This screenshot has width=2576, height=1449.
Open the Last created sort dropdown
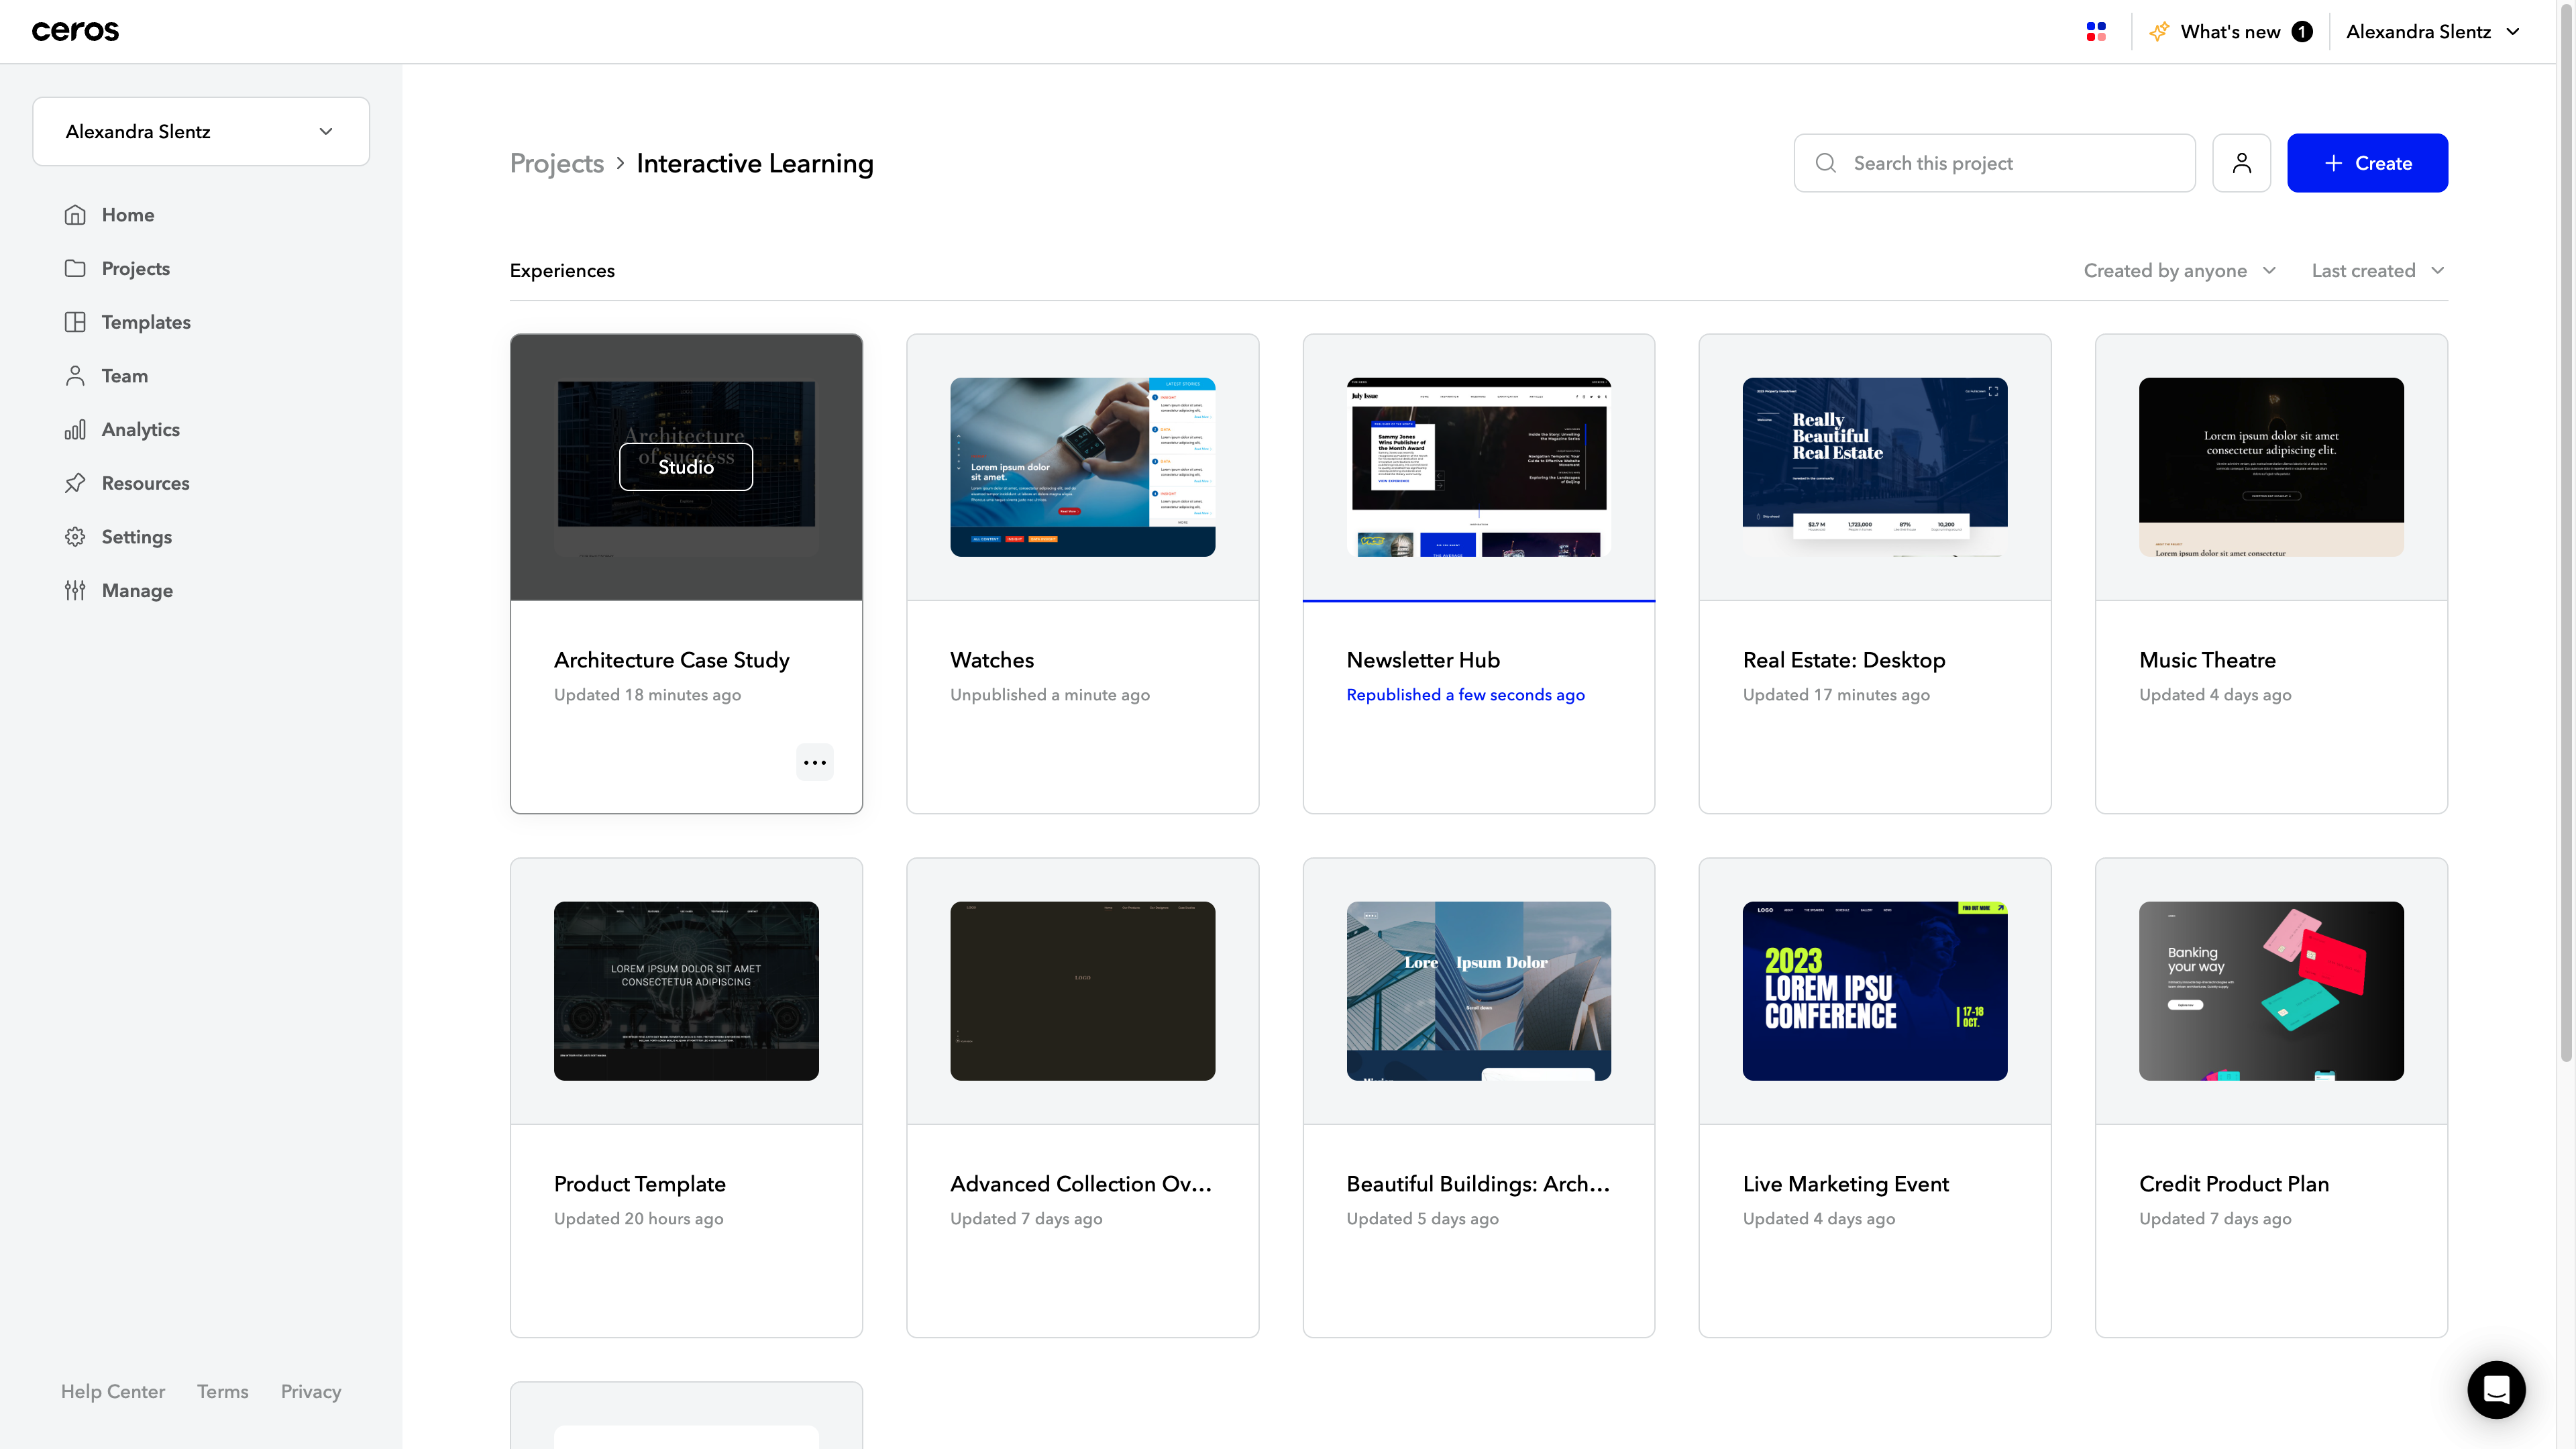[2378, 271]
